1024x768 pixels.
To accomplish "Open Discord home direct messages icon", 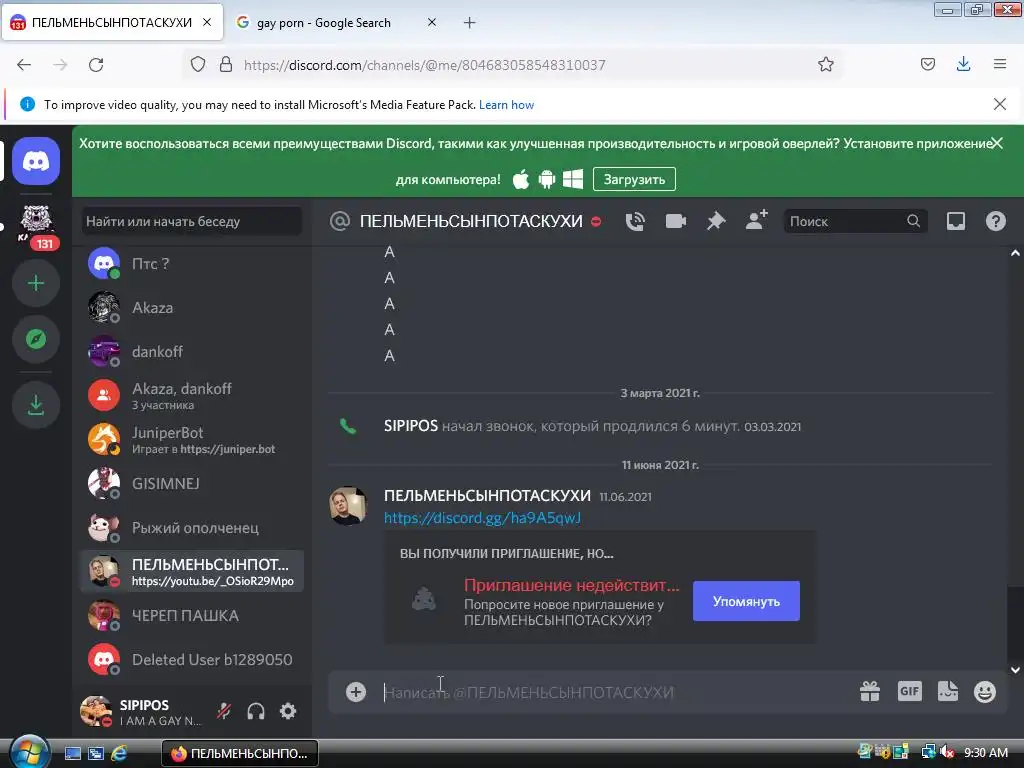I will tap(36, 161).
